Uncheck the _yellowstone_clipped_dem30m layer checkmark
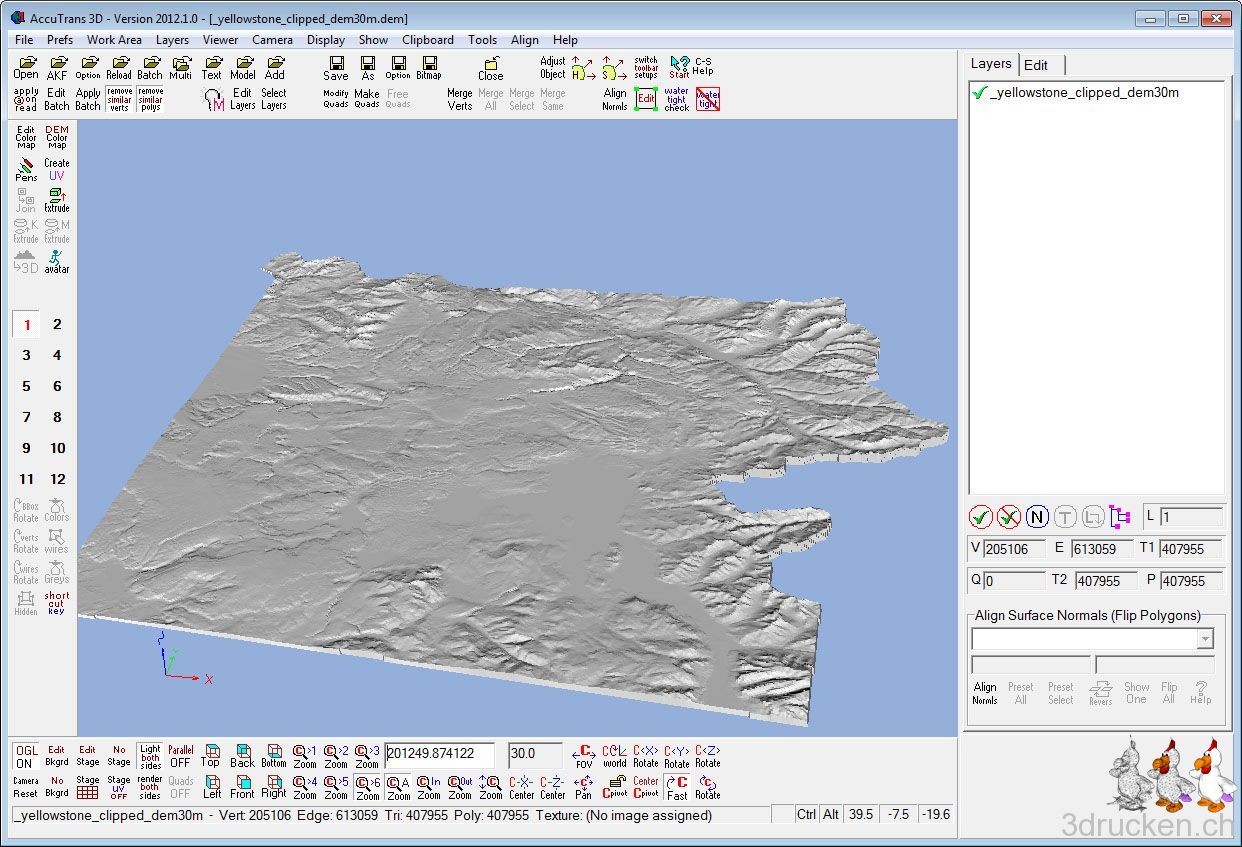Viewport: 1242px width, 847px height. pyautogui.click(x=979, y=93)
